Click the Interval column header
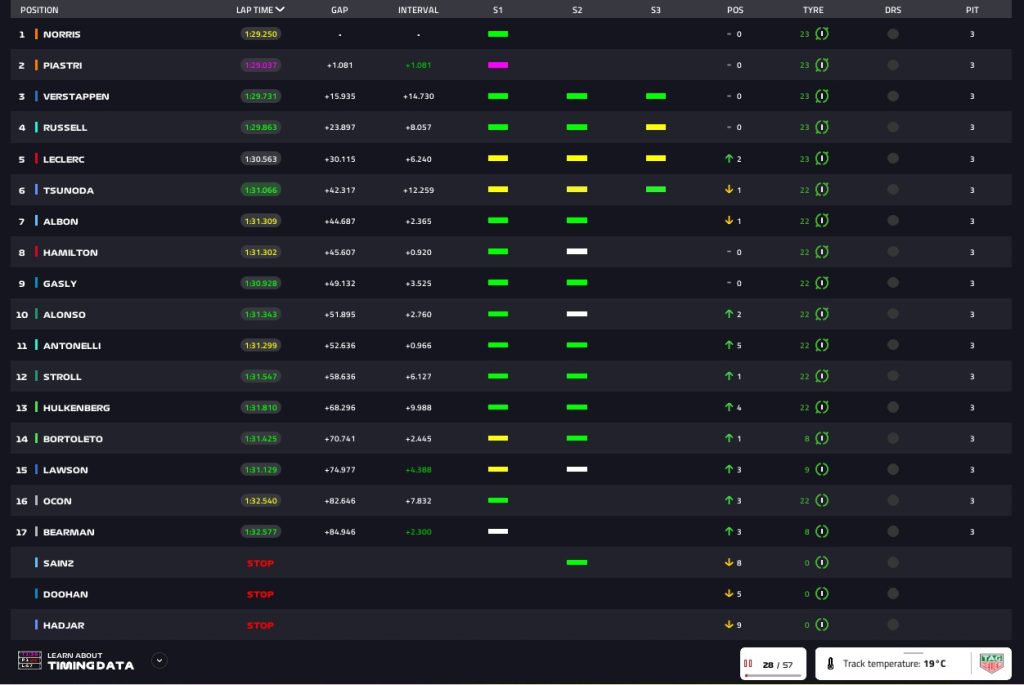Image resolution: width=1024 pixels, height=685 pixels. tap(417, 10)
